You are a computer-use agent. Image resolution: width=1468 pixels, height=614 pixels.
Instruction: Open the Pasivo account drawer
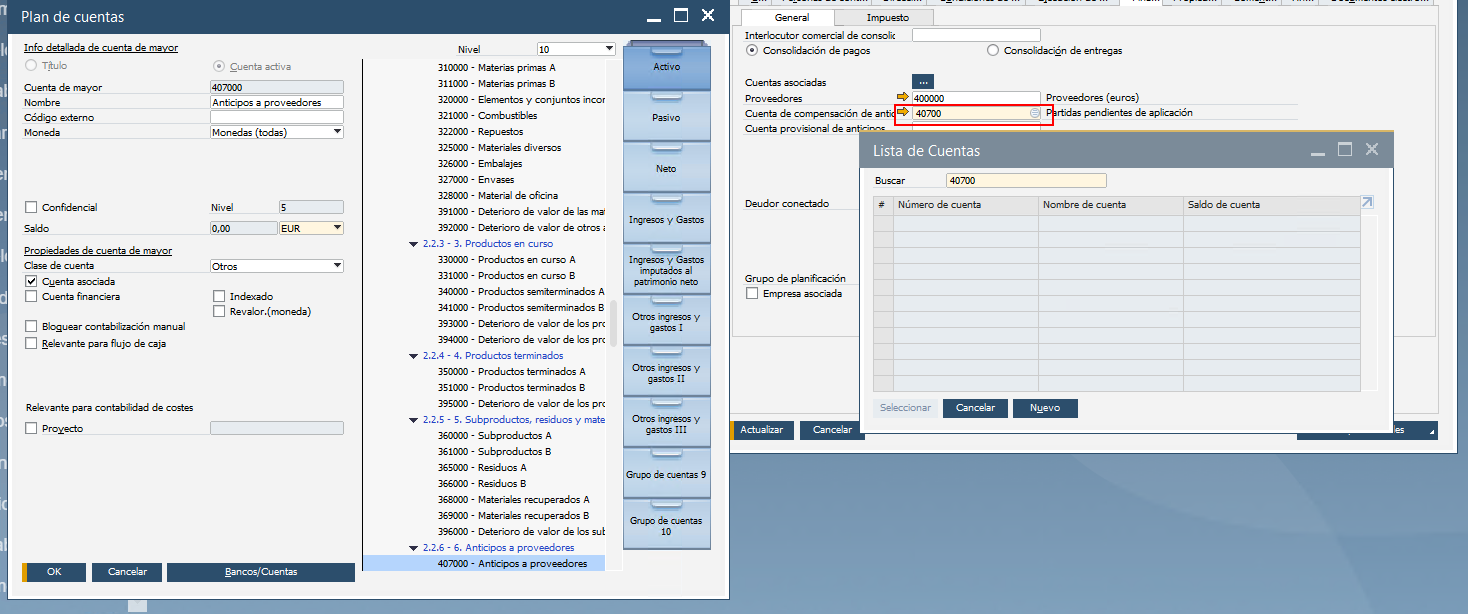point(666,118)
